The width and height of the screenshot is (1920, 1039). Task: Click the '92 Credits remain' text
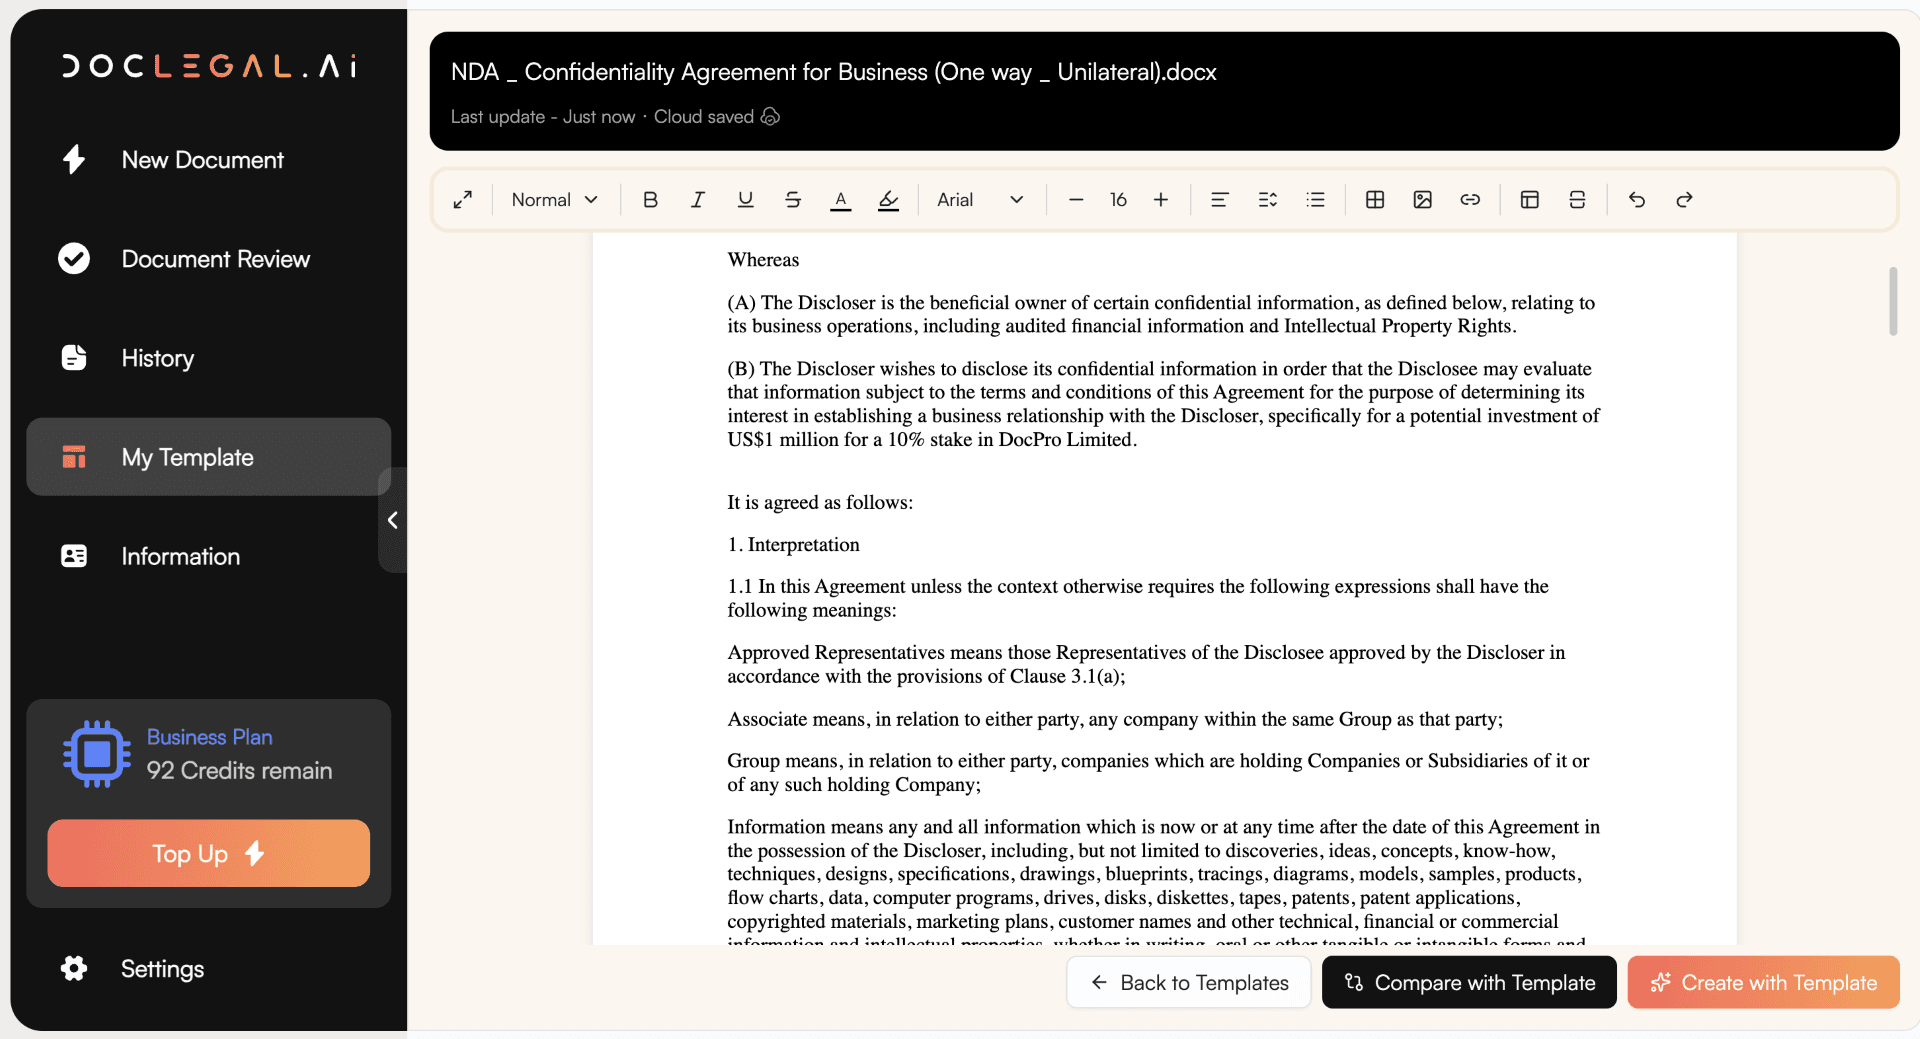239,771
